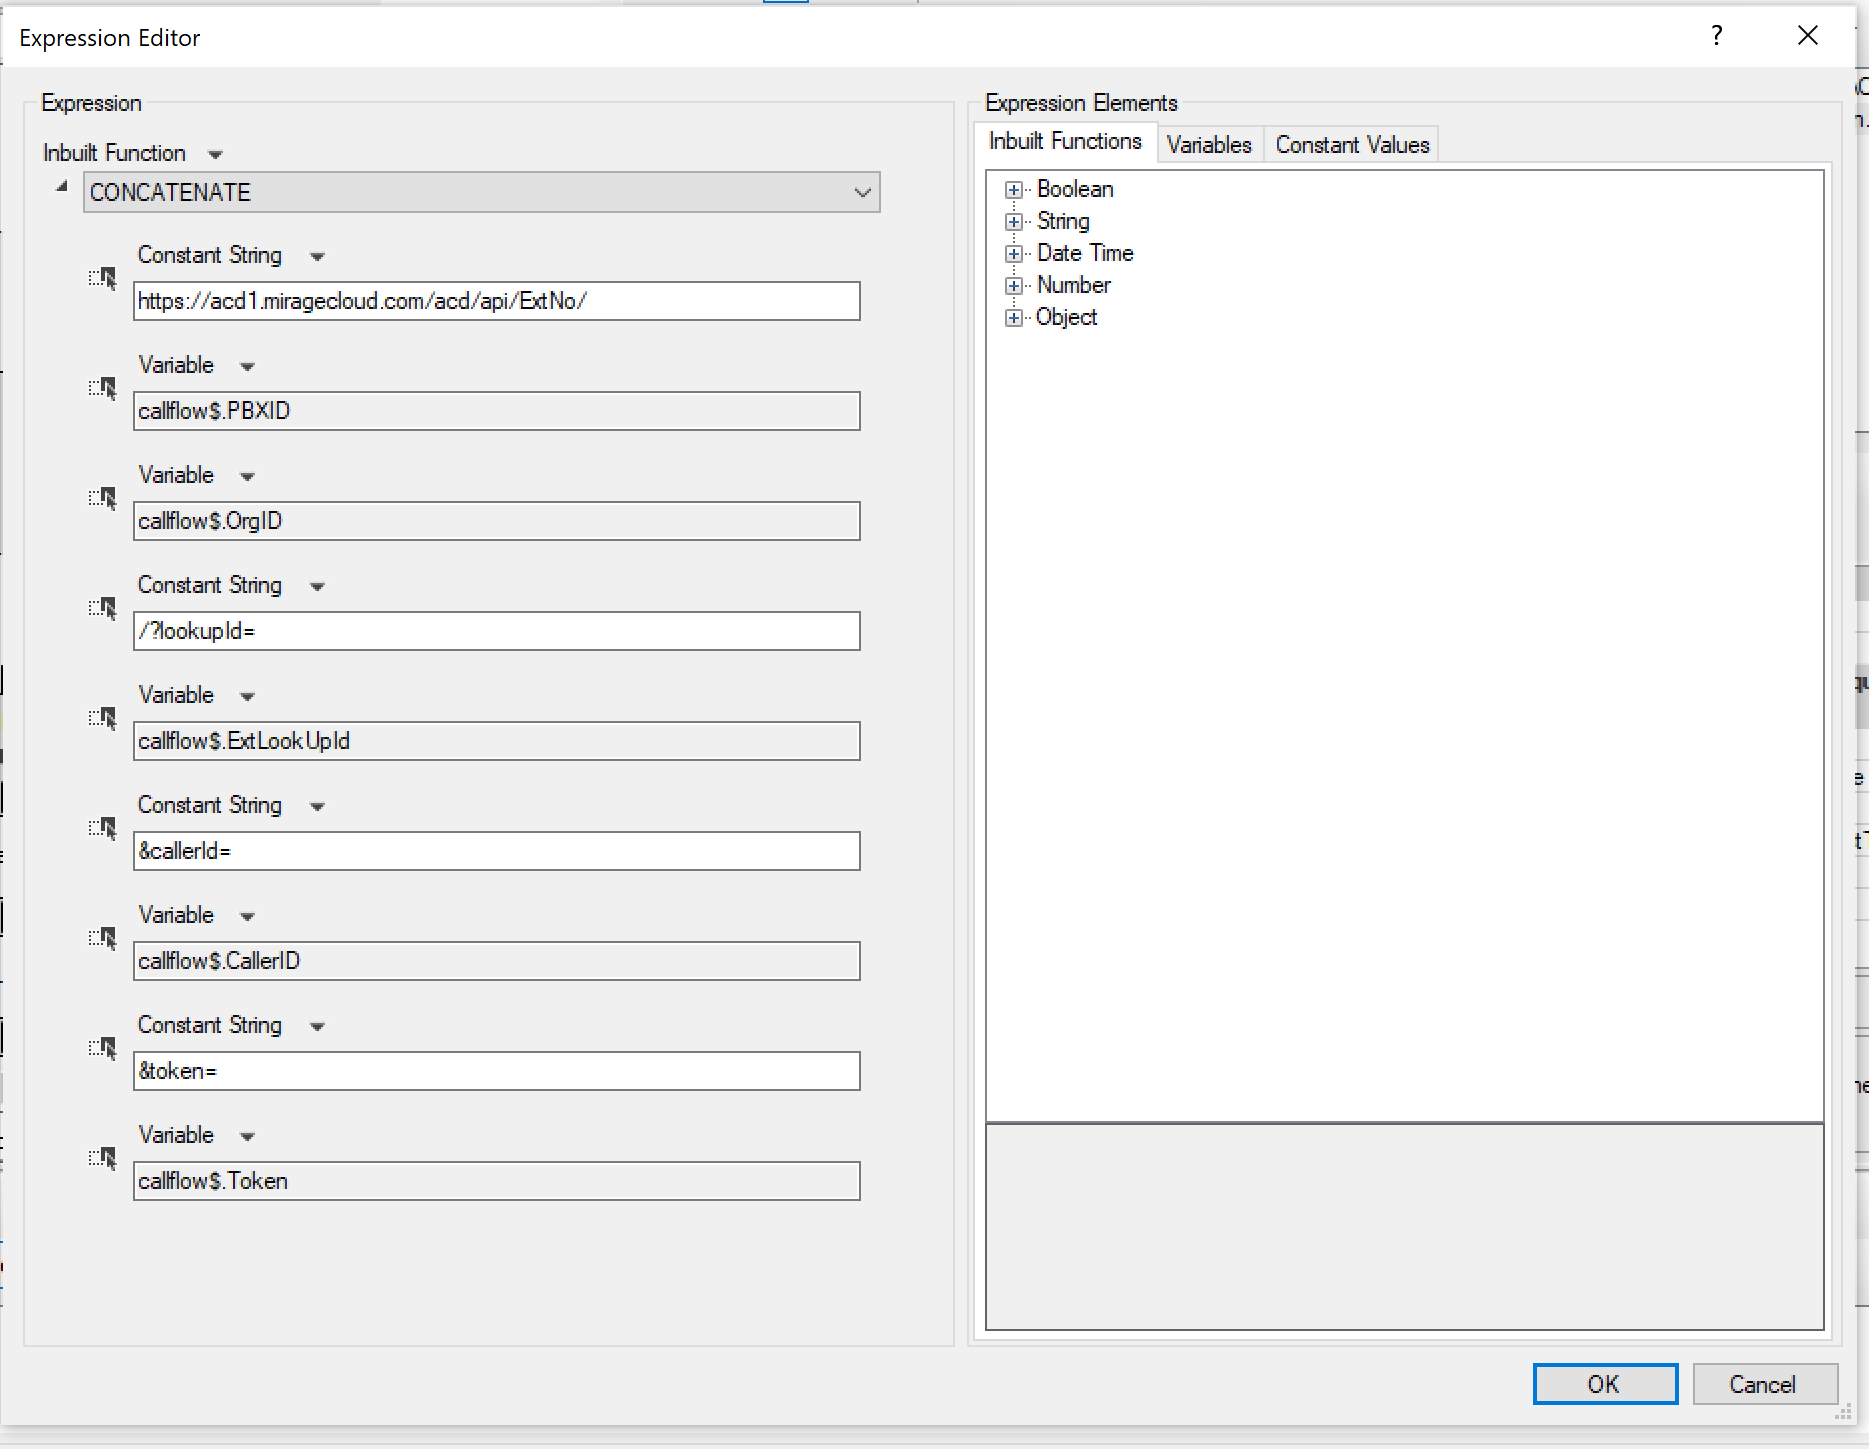This screenshot has height=1449, width=1869.
Task: Open Variable type dropdown above callflow$.ExtLookUpId
Action: [247, 697]
